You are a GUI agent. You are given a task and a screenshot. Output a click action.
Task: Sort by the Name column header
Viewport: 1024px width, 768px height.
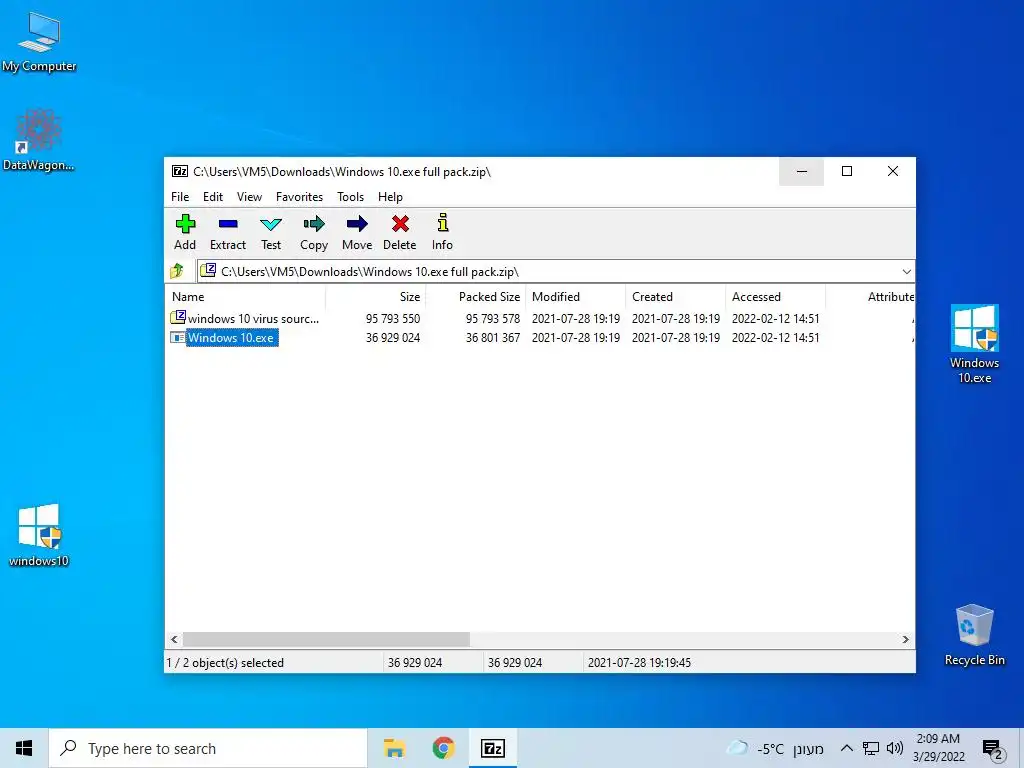point(245,296)
